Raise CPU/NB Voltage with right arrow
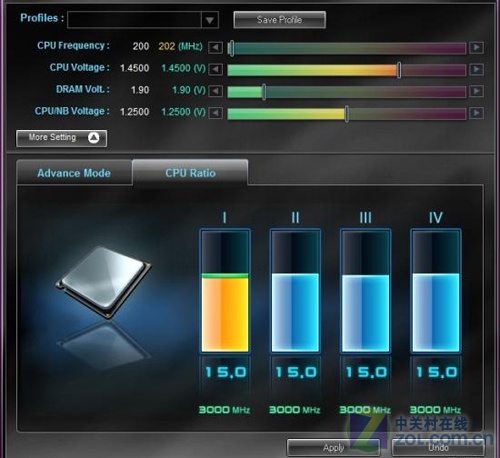Viewport: 500px width, 458px height. [476, 113]
